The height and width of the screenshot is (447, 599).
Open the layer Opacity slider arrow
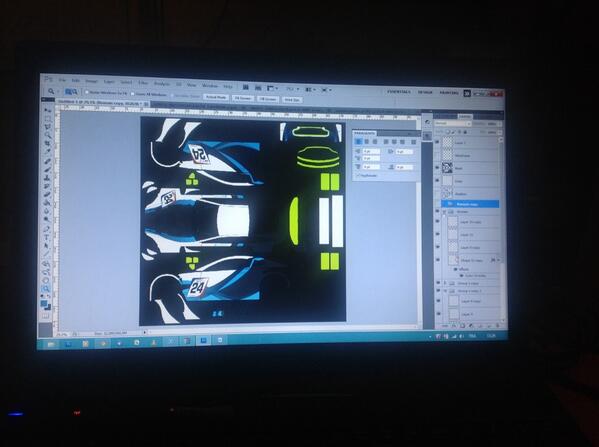pos(500,124)
